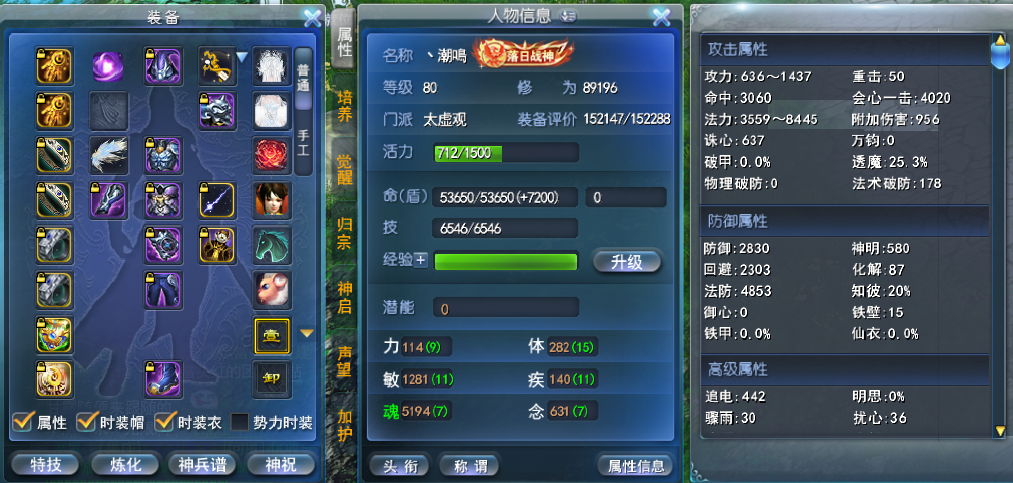Click the orange down arrow beside 壹 slot

[307, 334]
